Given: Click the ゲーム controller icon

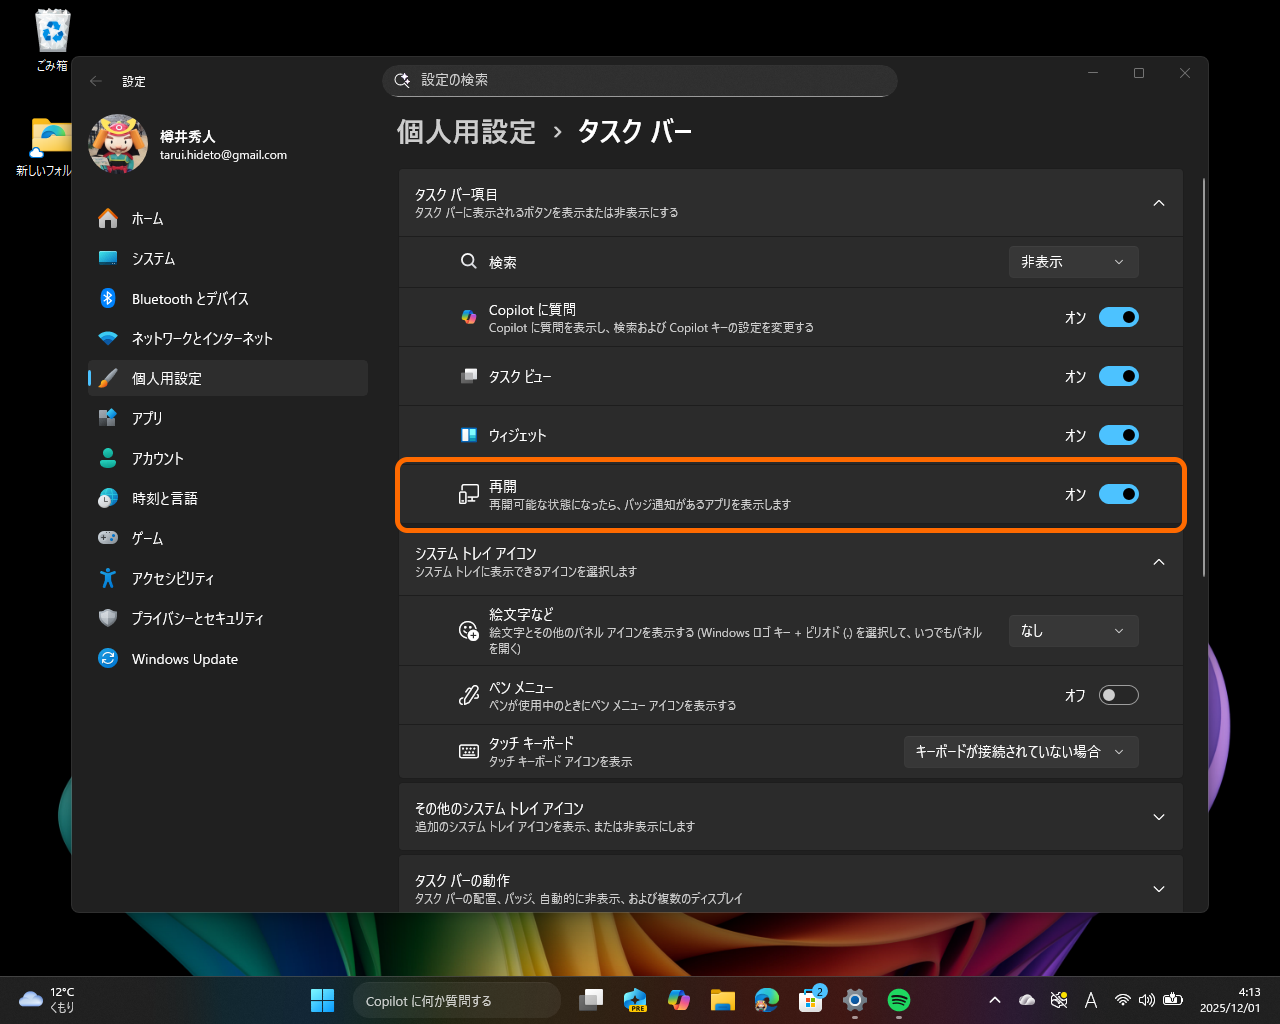Looking at the screenshot, I should click(x=108, y=538).
